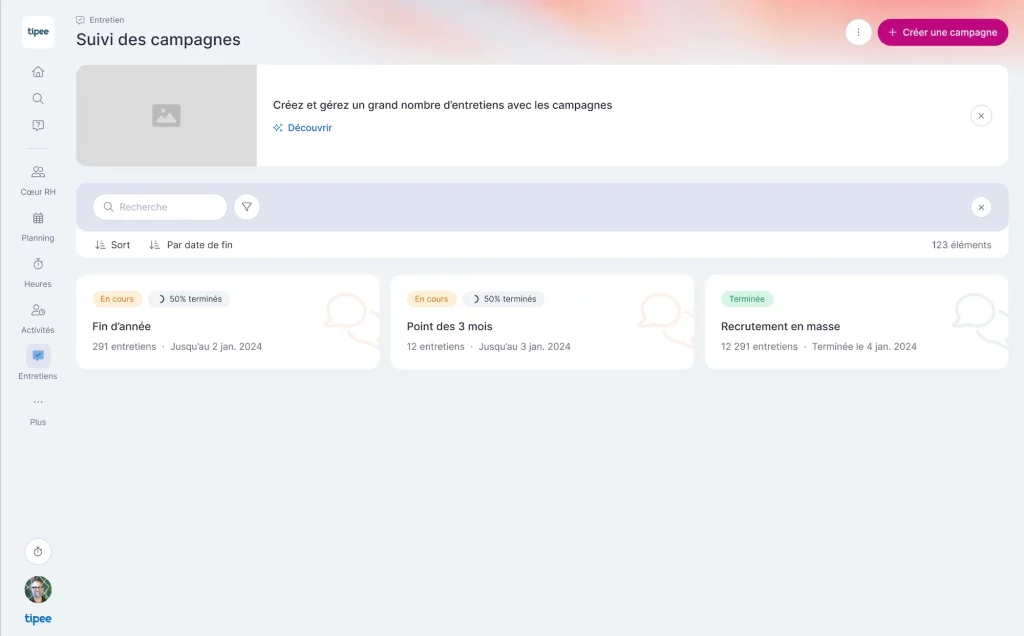The image size is (1024, 636).
Task: Open the Recrutement en masse campaign card
Action: (856, 322)
